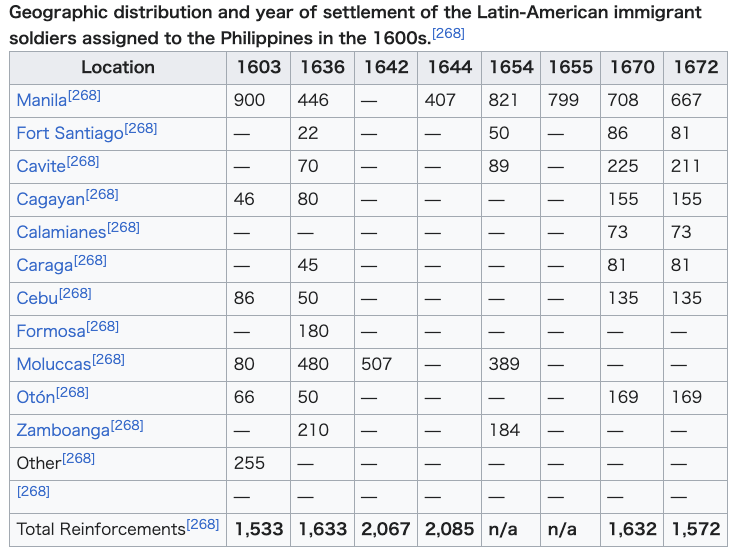This screenshot has width=736, height=556.
Task: Click the 1644 column header
Action: [x=450, y=68]
